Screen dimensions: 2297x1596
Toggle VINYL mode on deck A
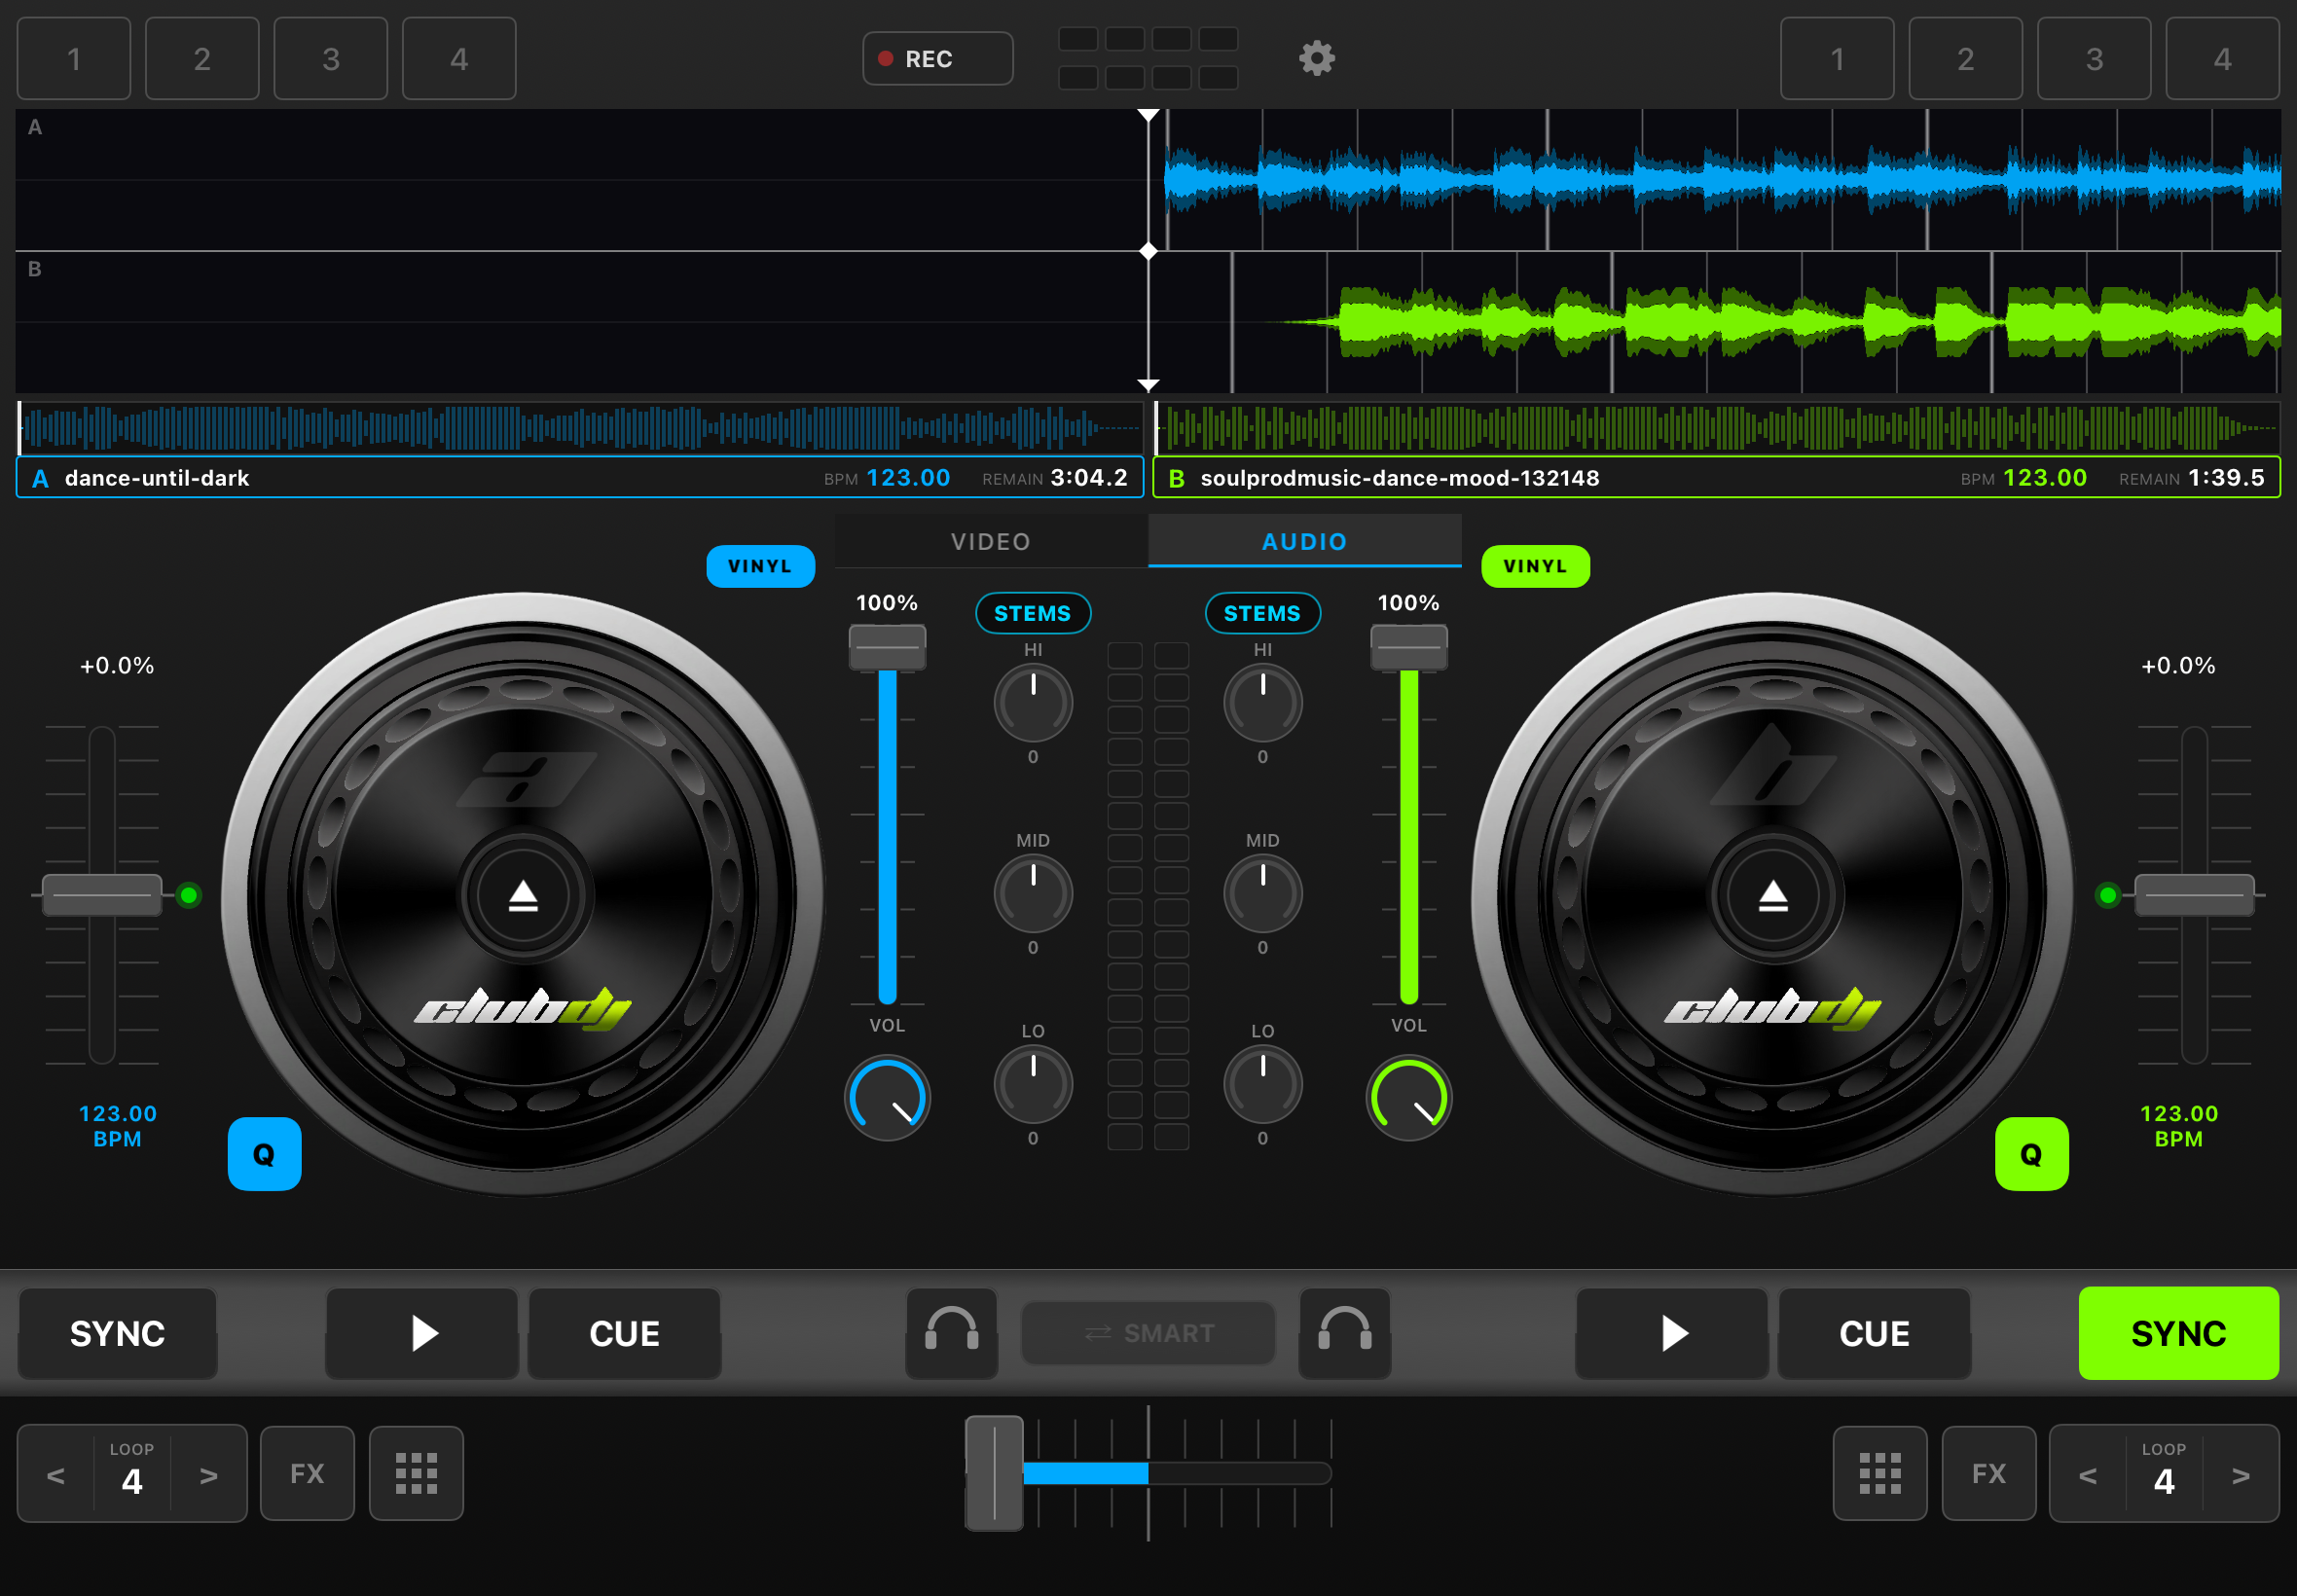tap(760, 566)
